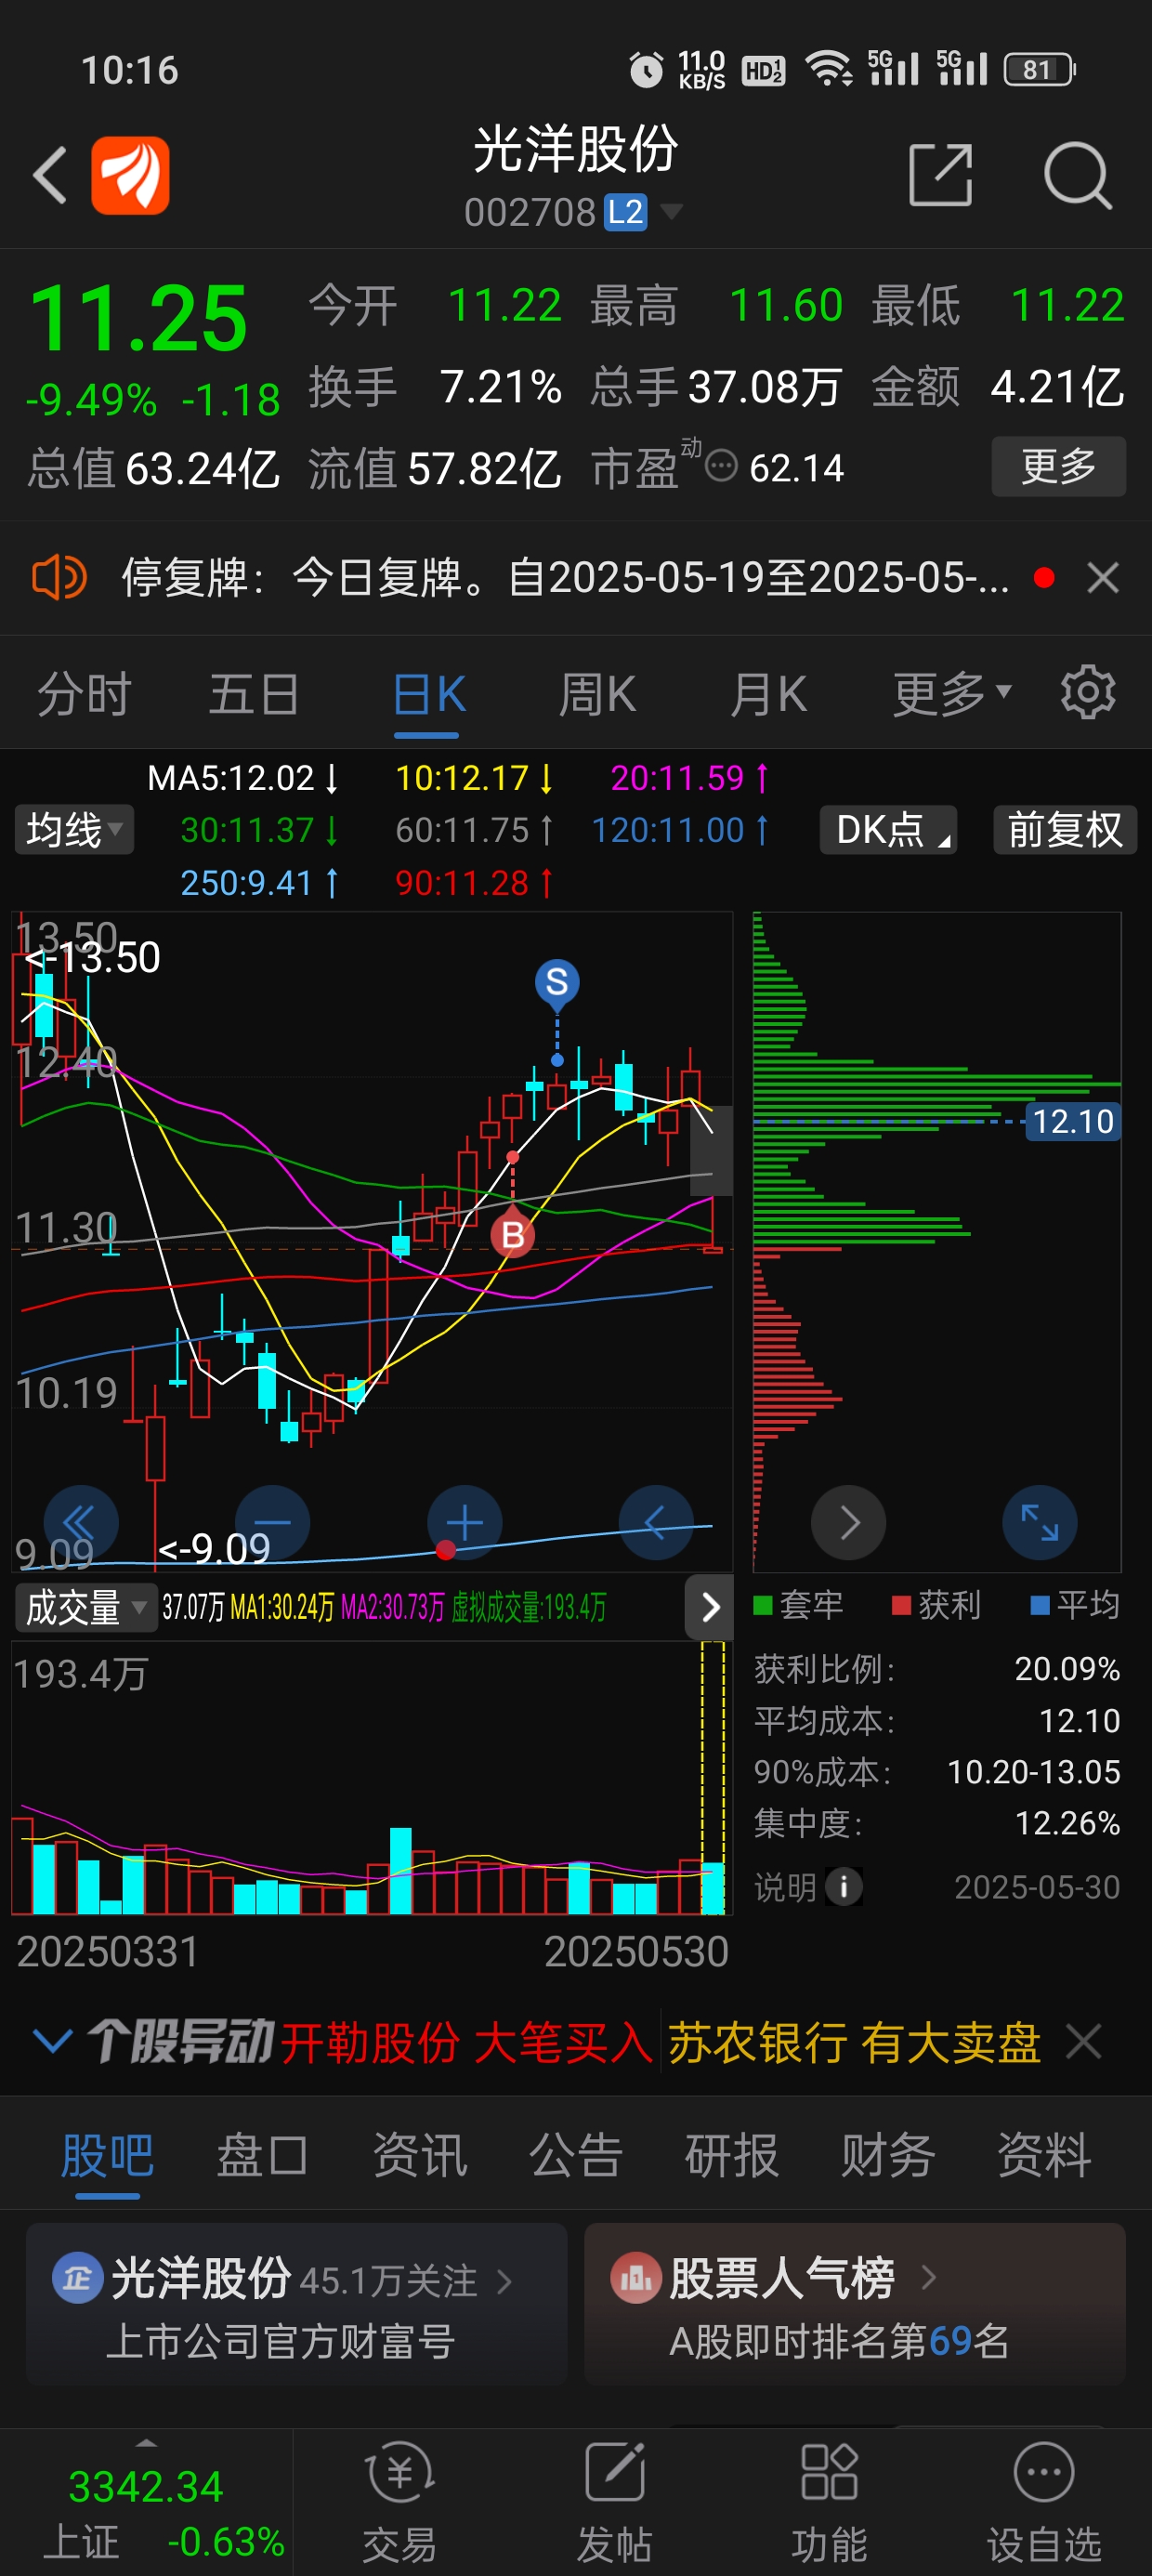Dismiss the 停复牌 notice with X

[1102, 577]
